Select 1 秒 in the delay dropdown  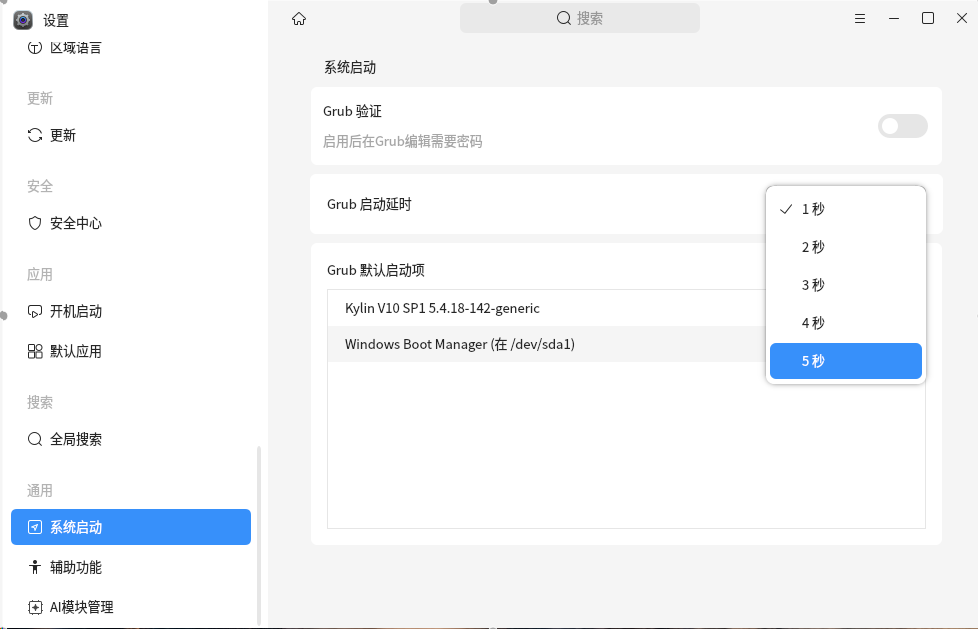(846, 209)
